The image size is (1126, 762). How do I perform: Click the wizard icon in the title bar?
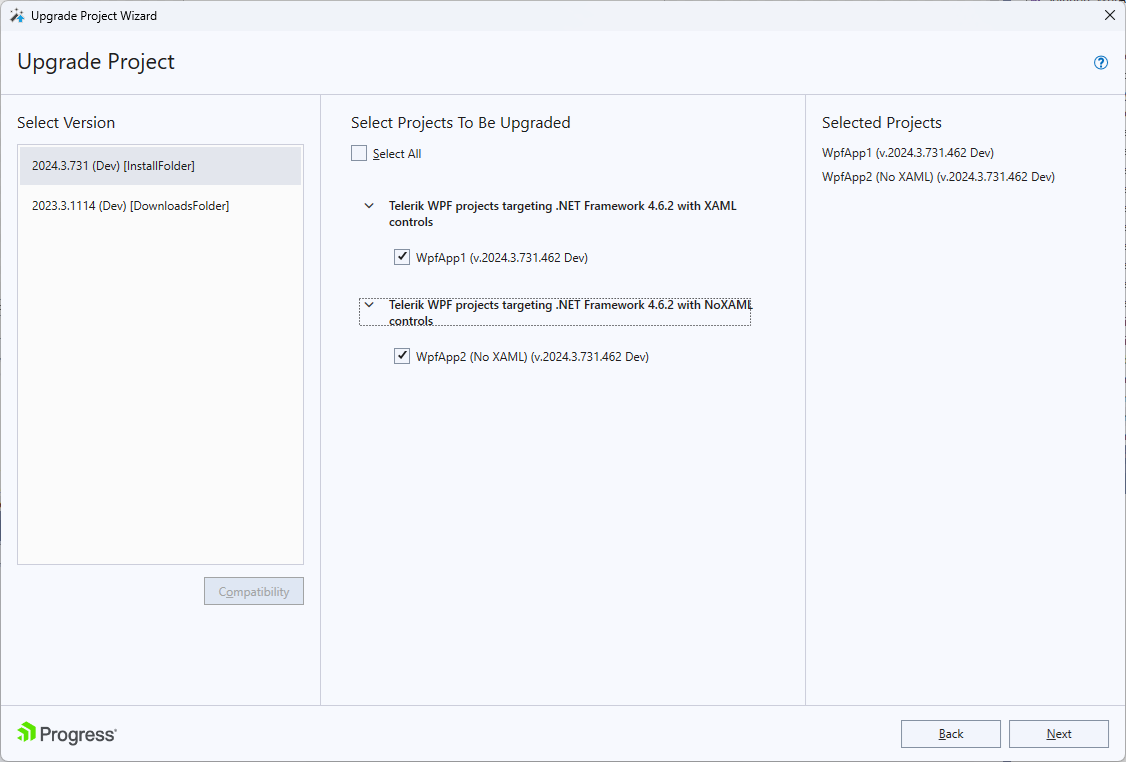coord(18,15)
